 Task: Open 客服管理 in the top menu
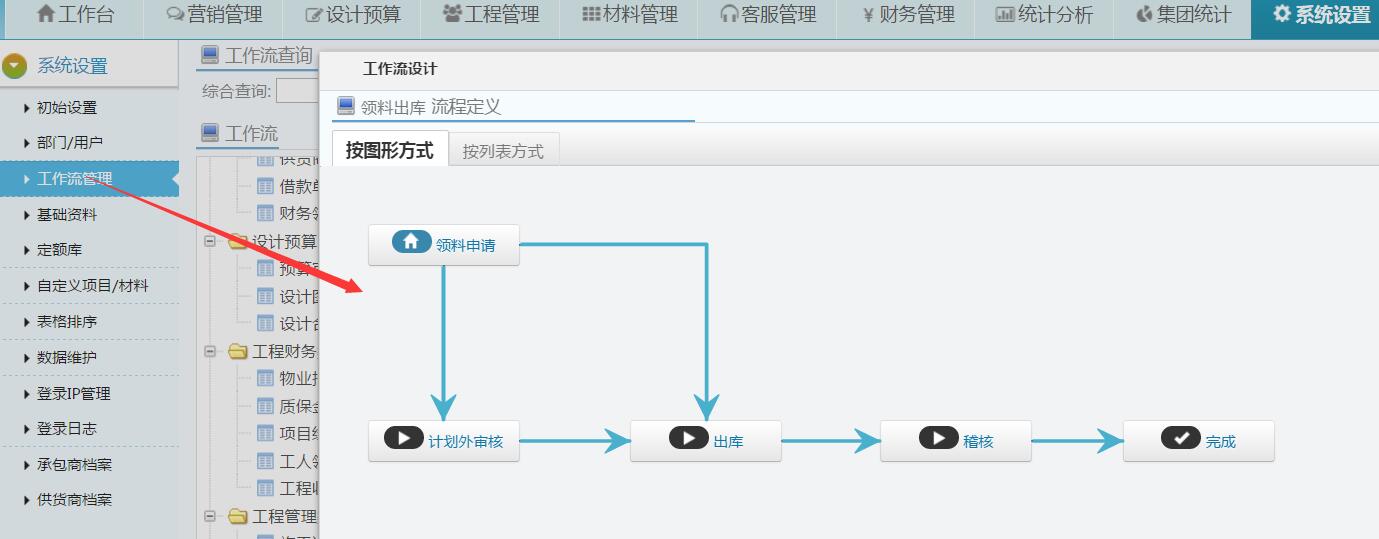coord(768,15)
